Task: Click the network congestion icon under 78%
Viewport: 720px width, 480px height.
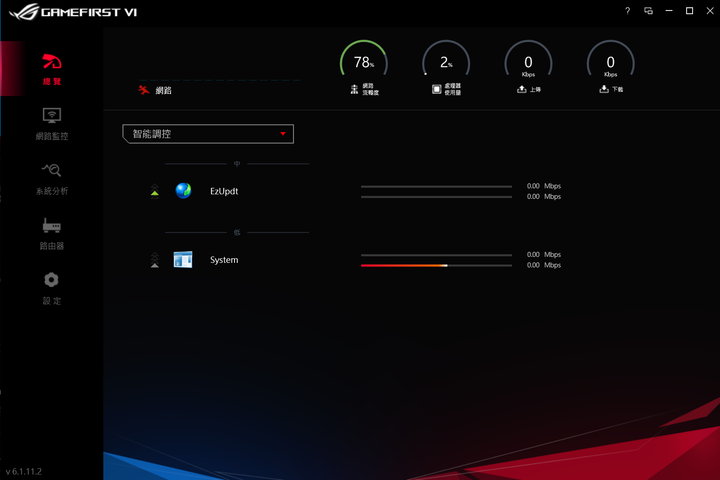Action: [x=354, y=89]
